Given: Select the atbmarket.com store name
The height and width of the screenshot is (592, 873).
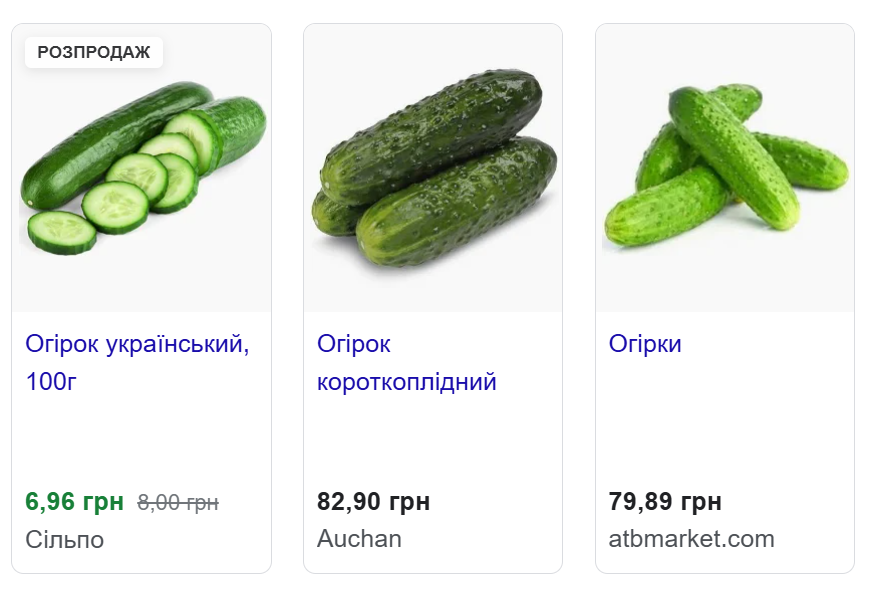Looking at the screenshot, I should [x=691, y=540].
